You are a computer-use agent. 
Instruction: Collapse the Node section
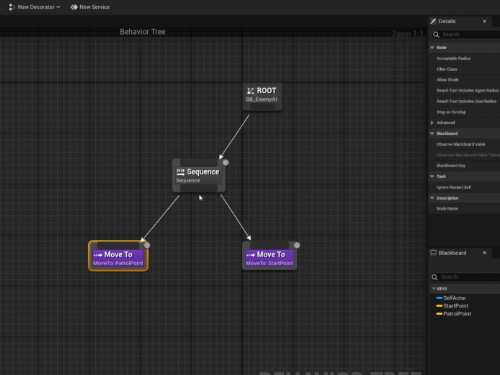(x=432, y=47)
